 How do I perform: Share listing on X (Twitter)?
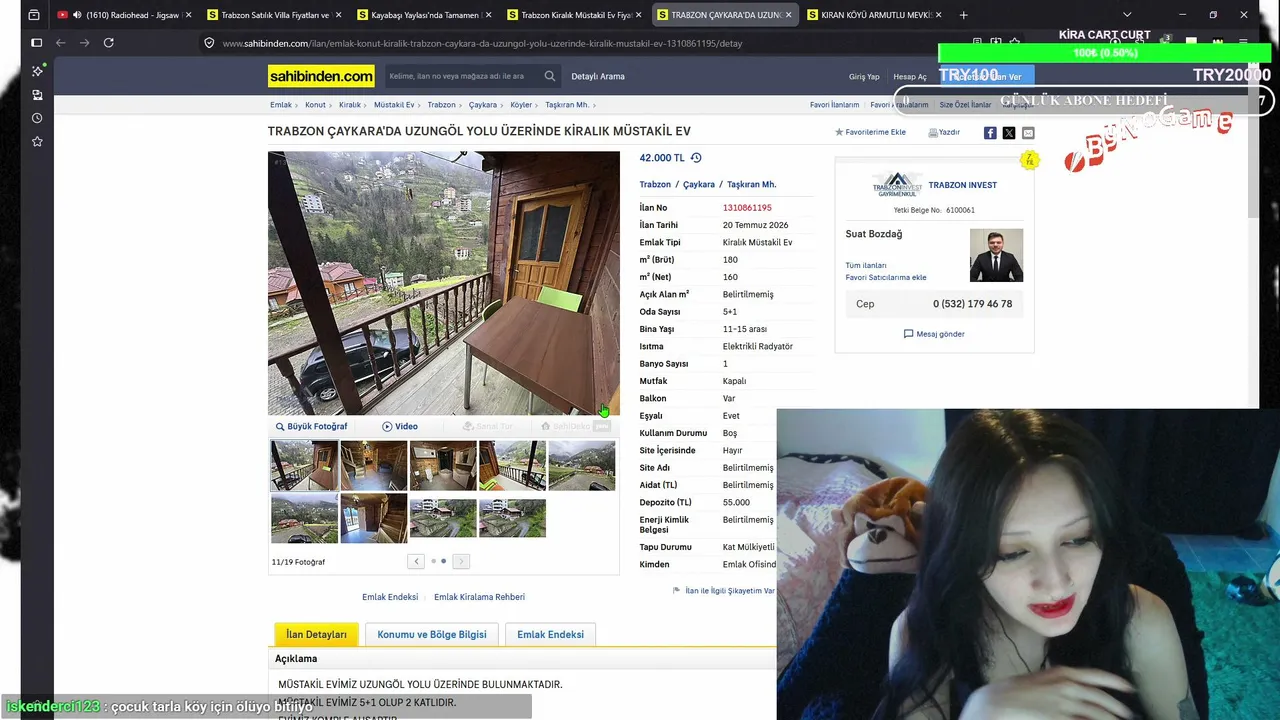pos(1009,133)
